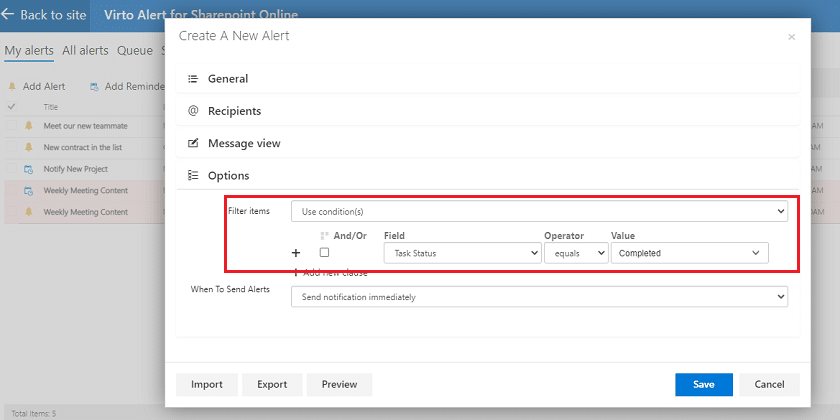Click the plus icon to add condition row
This screenshot has height=420, width=840.
tap(296, 253)
